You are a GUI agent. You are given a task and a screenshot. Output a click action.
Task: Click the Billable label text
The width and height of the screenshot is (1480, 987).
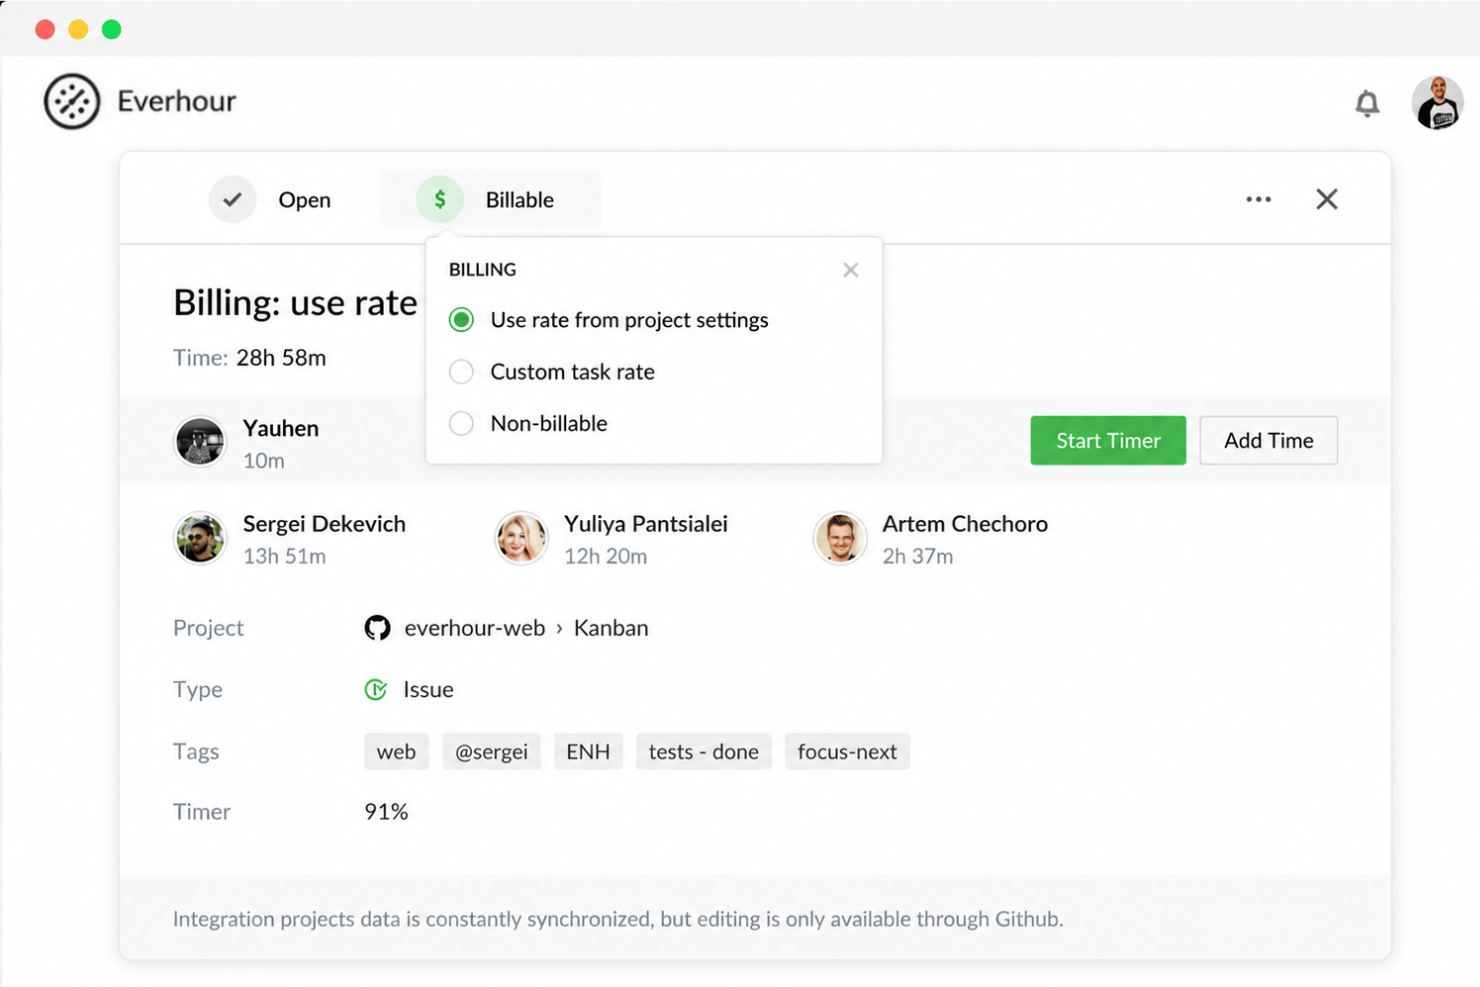[520, 200]
